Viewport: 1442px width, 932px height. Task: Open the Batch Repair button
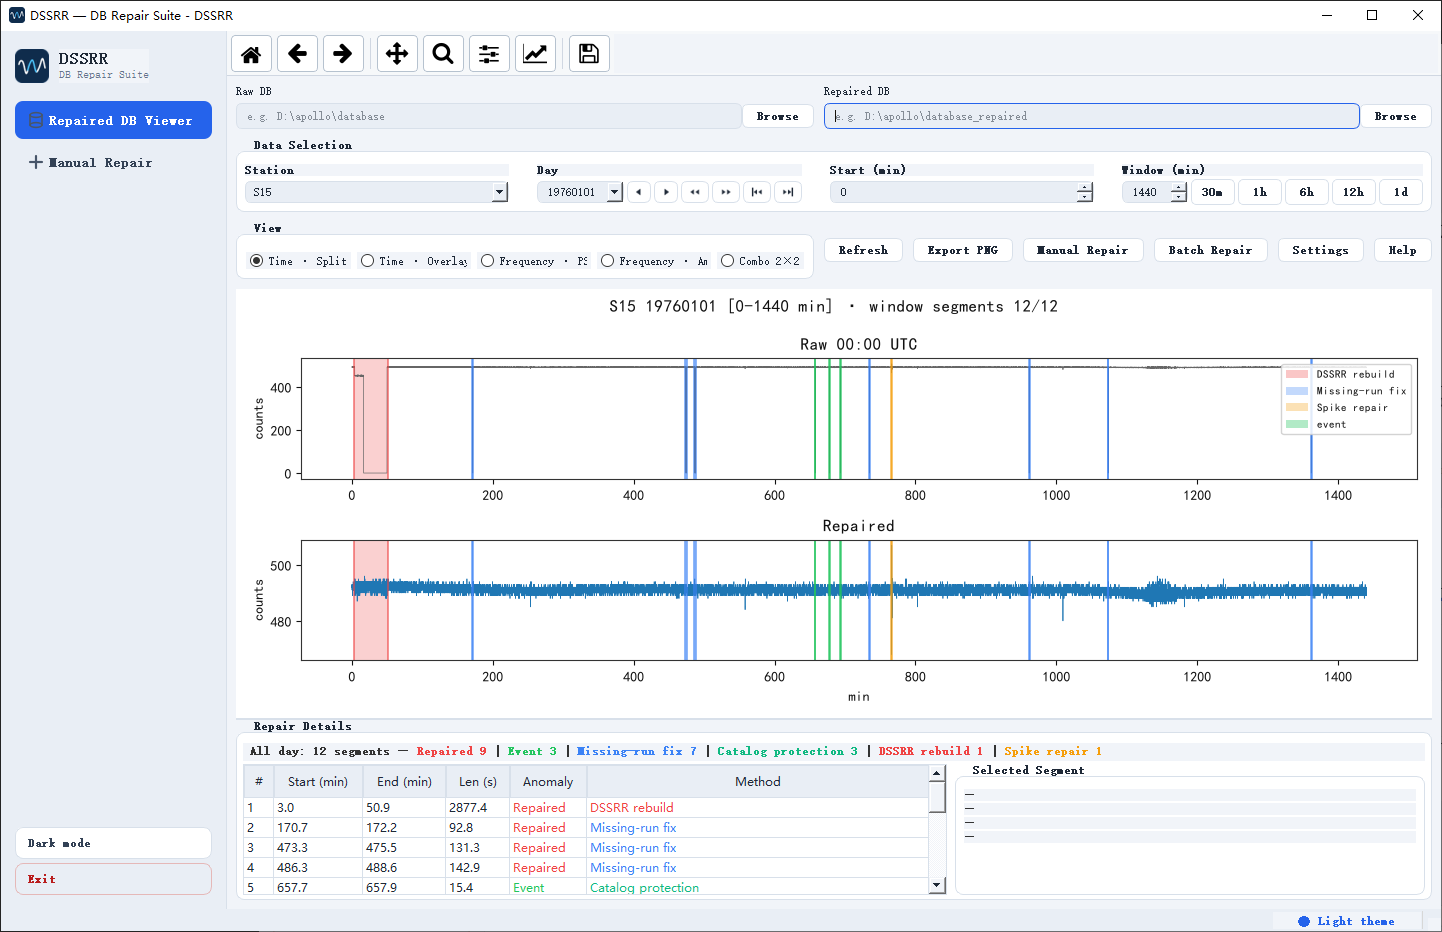click(x=1210, y=250)
